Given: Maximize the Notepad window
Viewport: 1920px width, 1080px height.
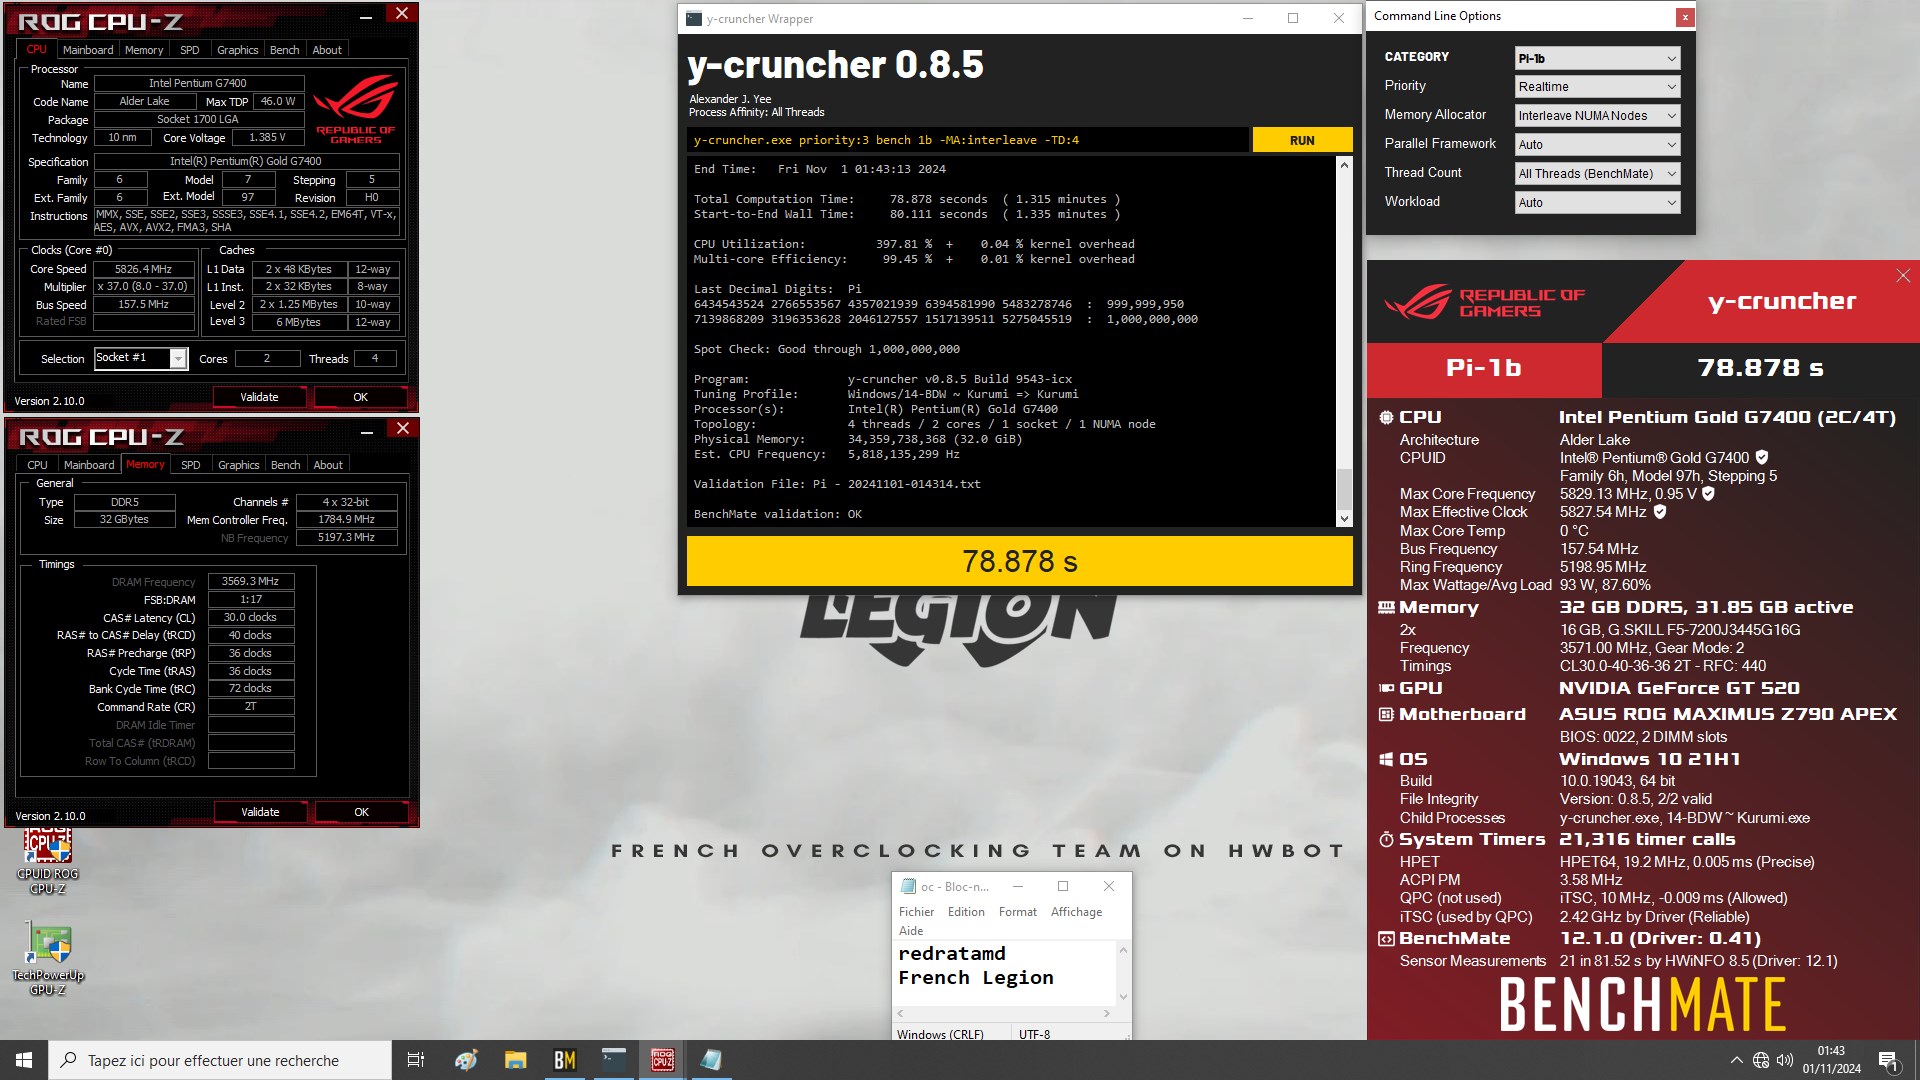Looking at the screenshot, I should 1063,886.
